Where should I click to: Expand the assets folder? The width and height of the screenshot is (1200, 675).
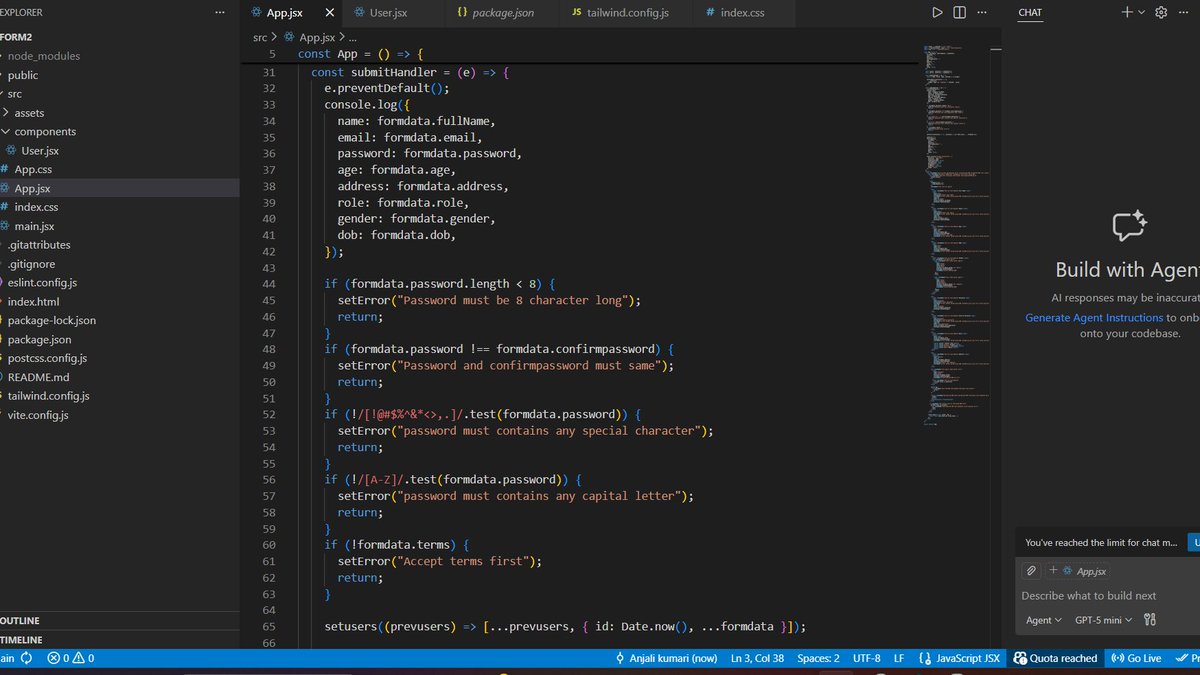(x=29, y=113)
